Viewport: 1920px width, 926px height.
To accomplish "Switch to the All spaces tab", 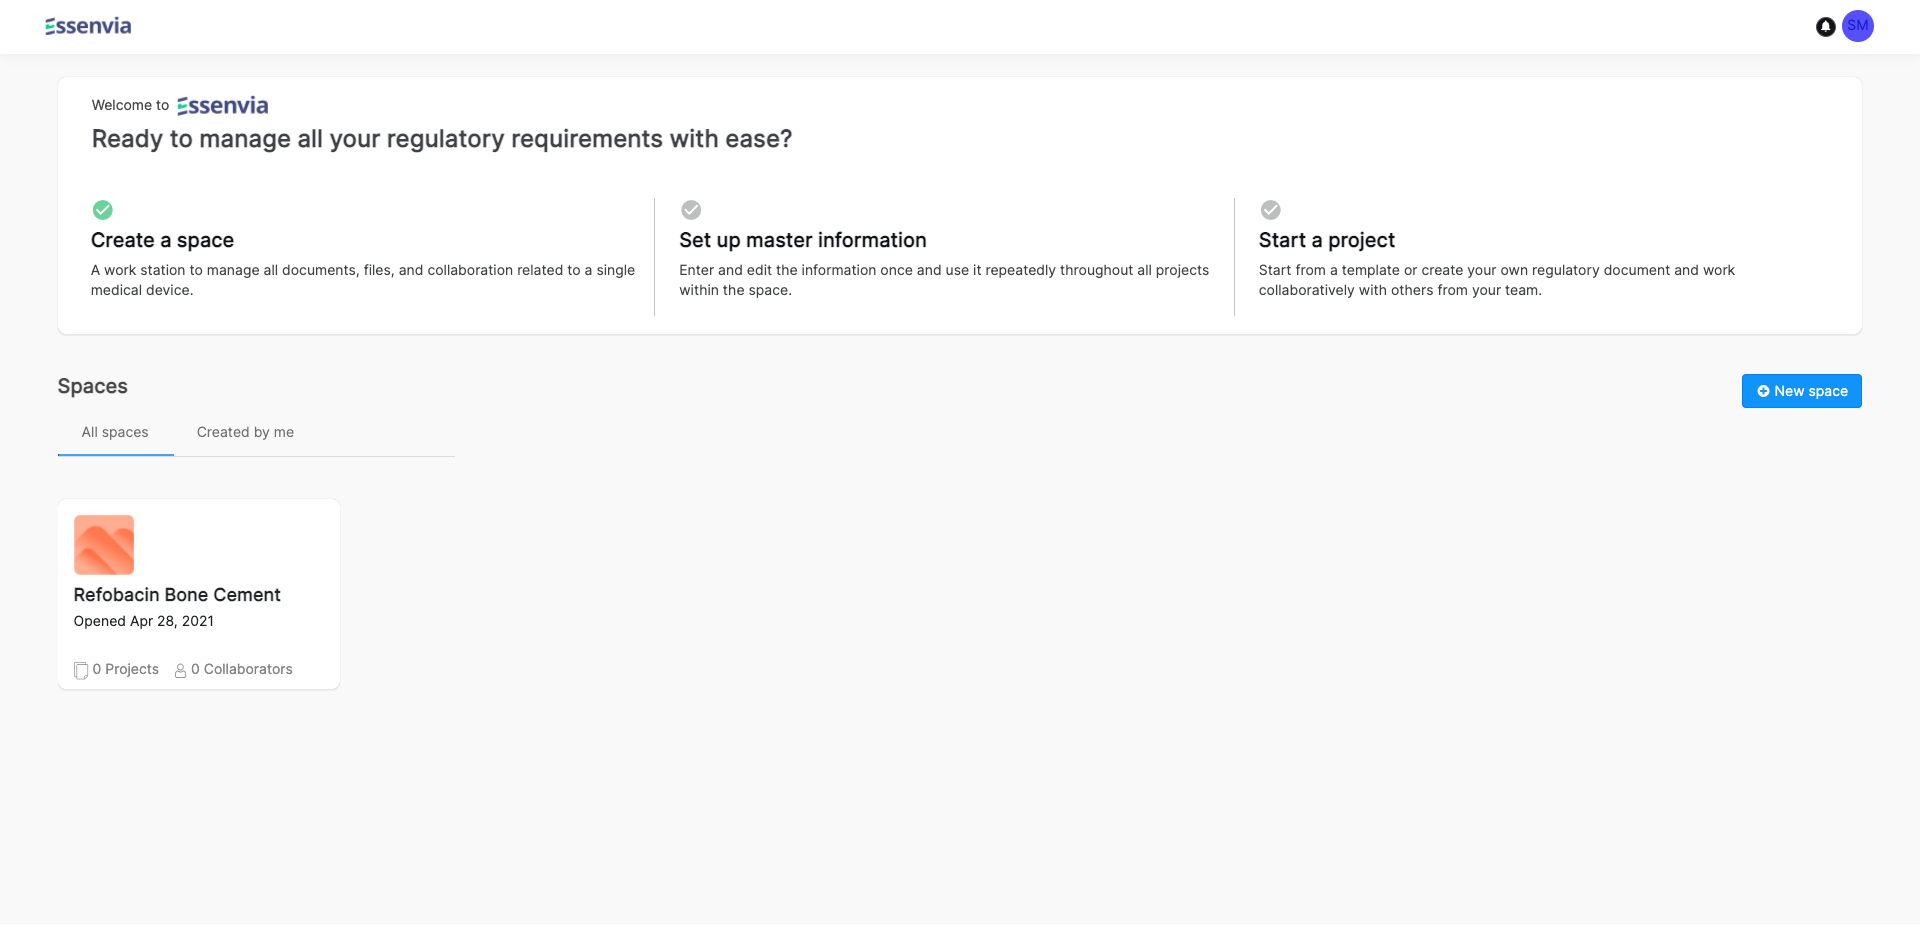I will [x=115, y=432].
